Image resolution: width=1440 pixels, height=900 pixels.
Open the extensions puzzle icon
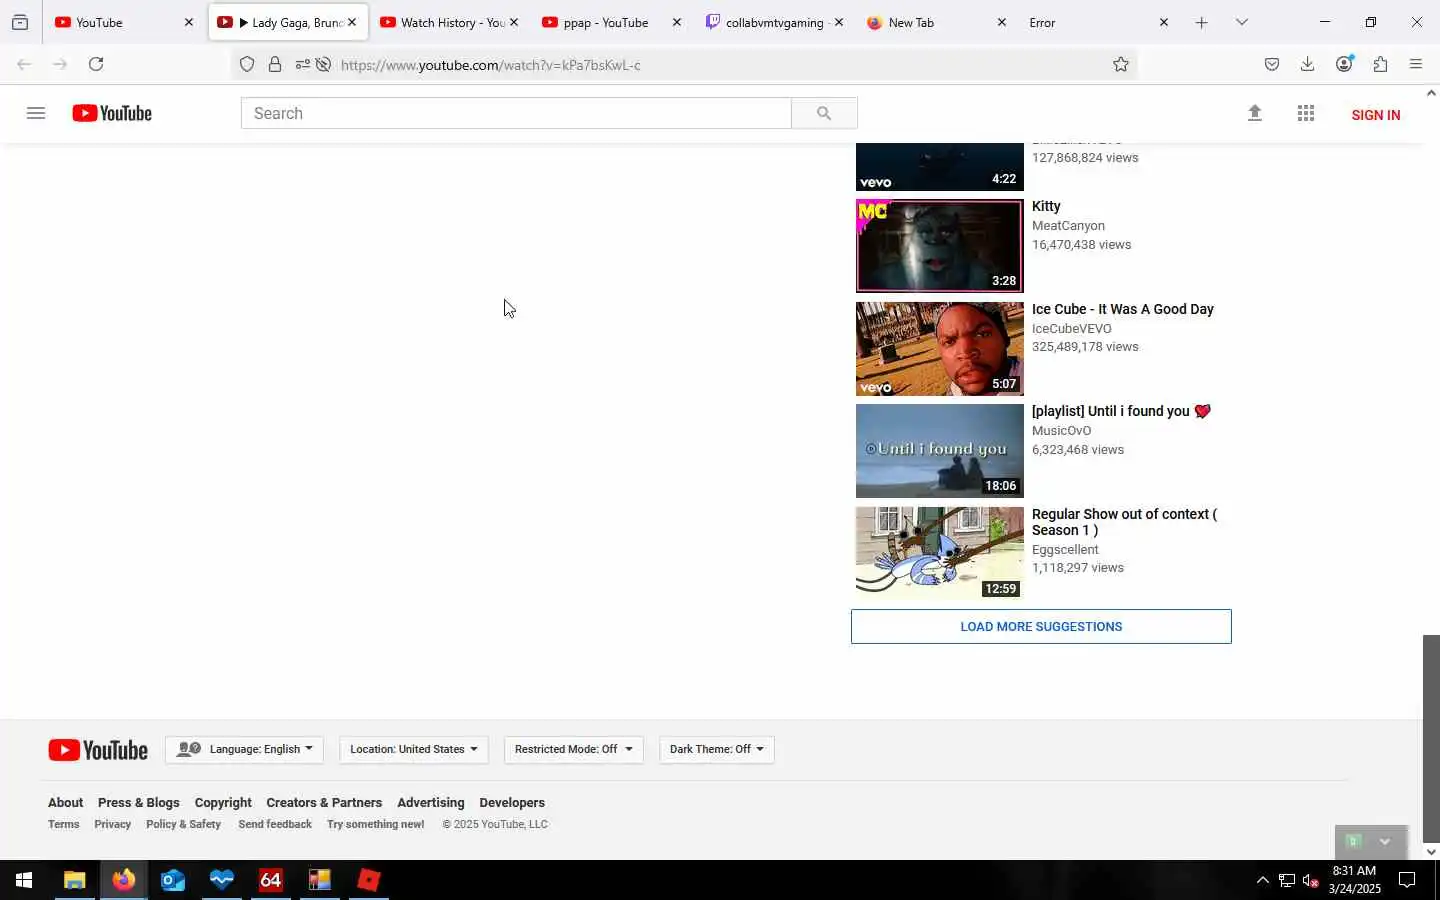point(1381,64)
